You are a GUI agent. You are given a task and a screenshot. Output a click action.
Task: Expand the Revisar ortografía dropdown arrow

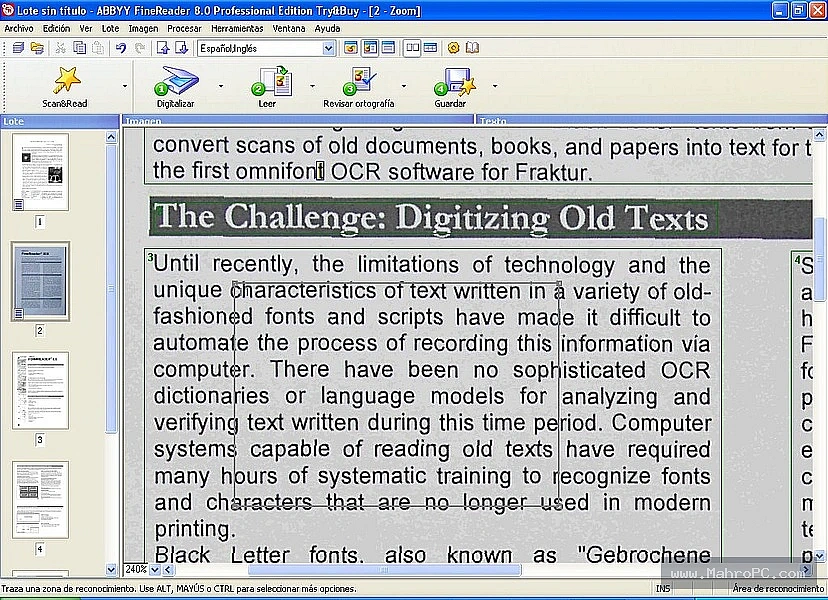[404, 86]
